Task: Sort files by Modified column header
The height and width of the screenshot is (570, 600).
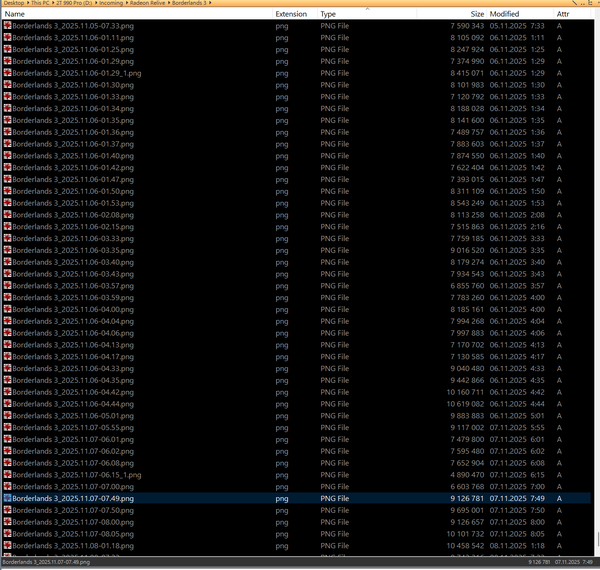Action: click(504, 14)
